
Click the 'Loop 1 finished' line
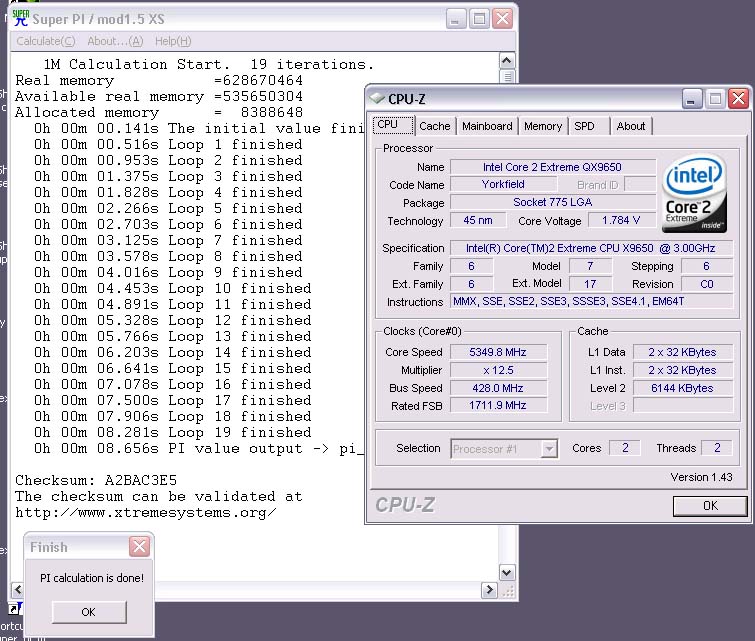[x=168, y=144]
